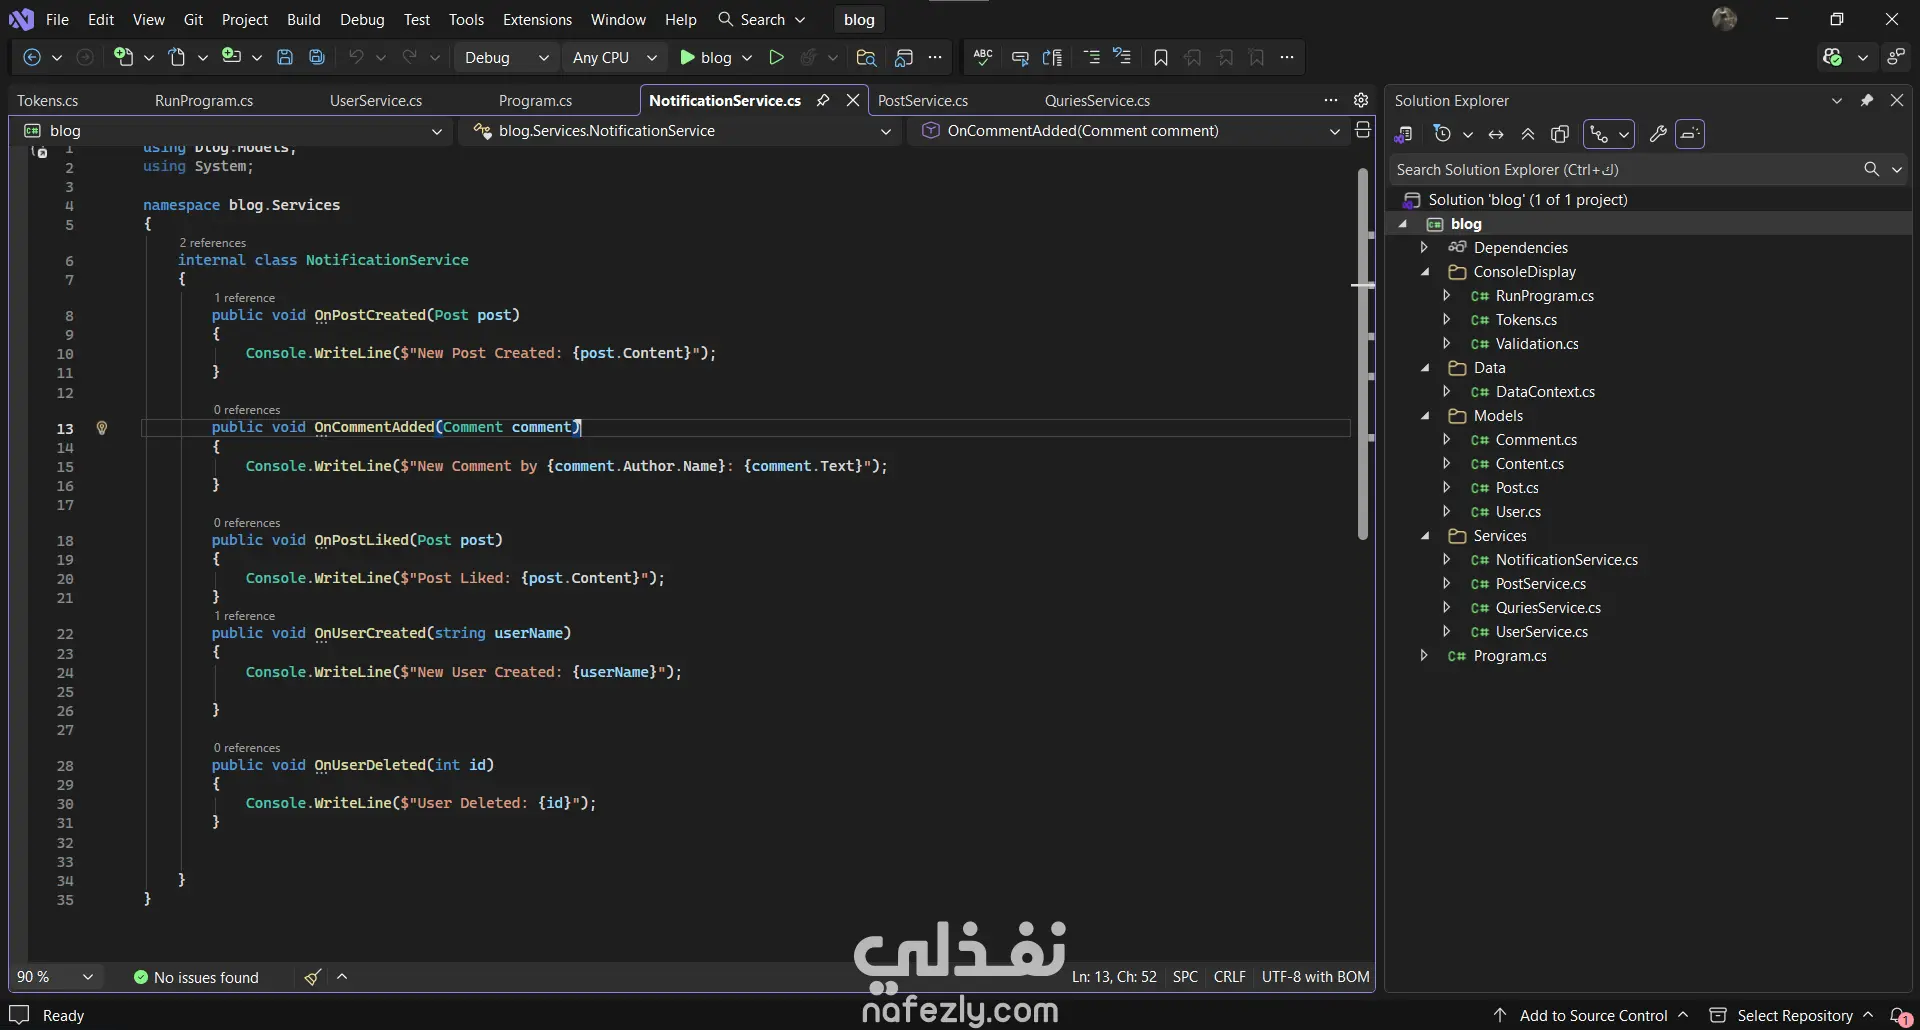This screenshot has height=1030, width=1920.
Task: Select Comment.cs in Solution Explorer
Action: pyautogui.click(x=1536, y=440)
